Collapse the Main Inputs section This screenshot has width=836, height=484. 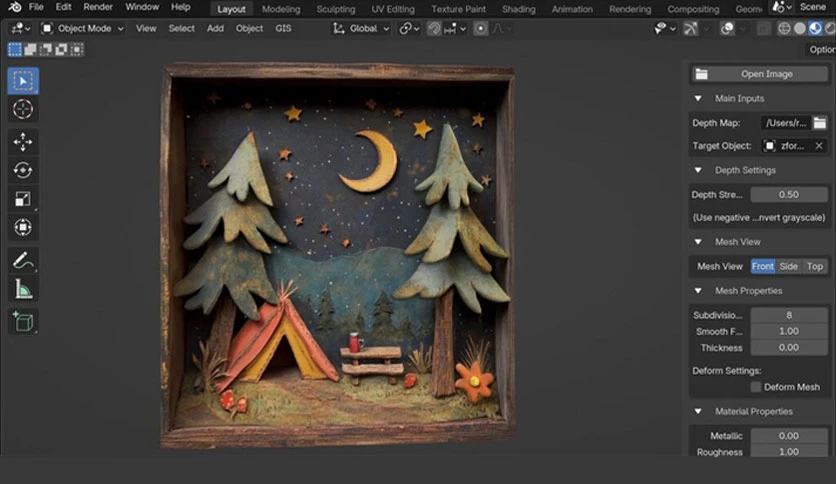(x=698, y=99)
